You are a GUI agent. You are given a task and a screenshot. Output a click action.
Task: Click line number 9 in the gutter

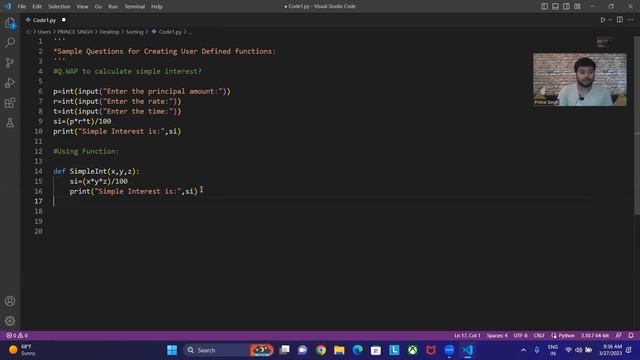click(40, 121)
